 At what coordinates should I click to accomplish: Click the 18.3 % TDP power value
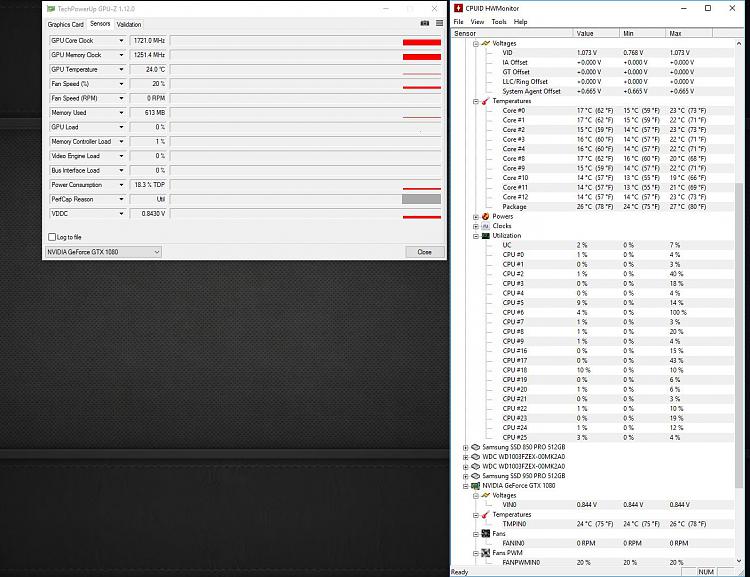(149, 185)
